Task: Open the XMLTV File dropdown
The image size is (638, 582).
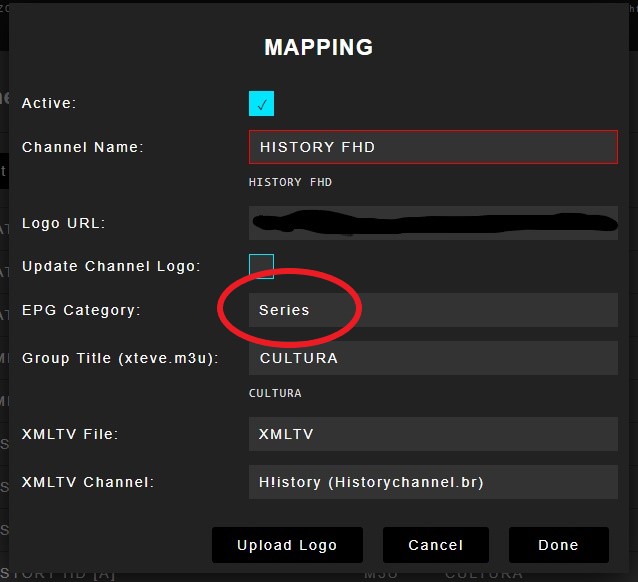Action: pos(433,434)
